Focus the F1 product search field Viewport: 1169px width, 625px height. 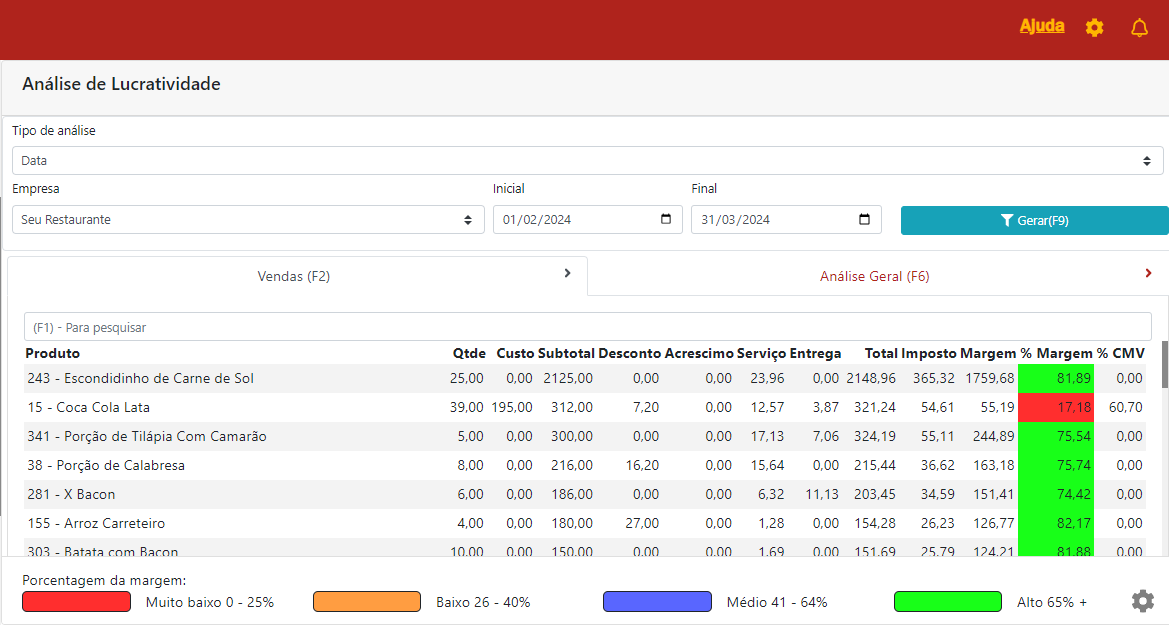587,327
